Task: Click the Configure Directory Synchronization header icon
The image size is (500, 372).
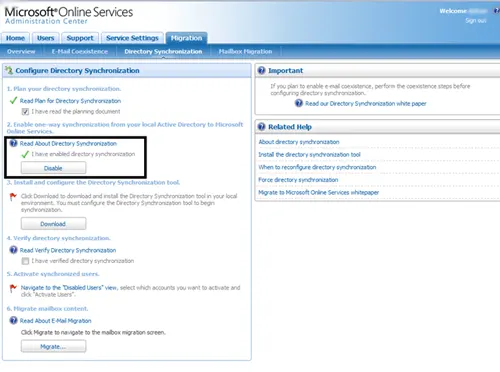Action: [x=9, y=70]
